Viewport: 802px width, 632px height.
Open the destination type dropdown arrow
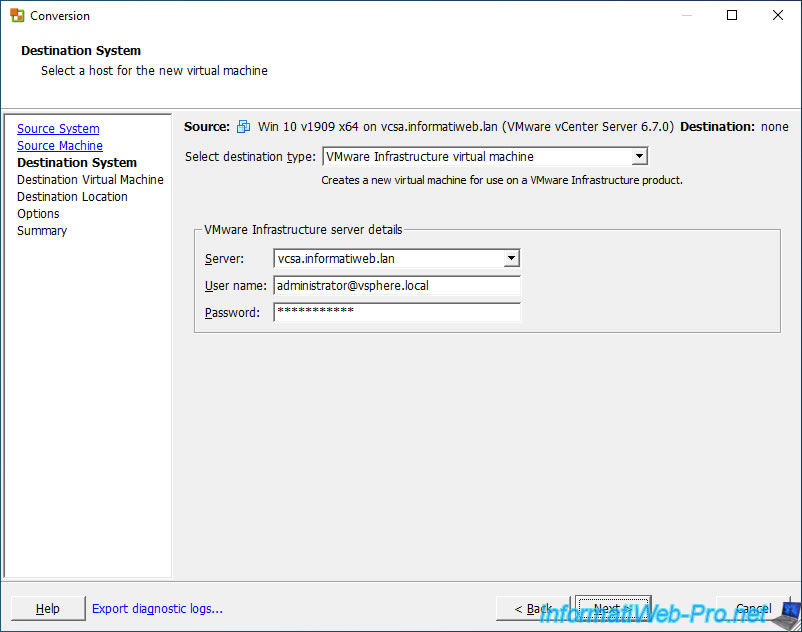[639, 156]
